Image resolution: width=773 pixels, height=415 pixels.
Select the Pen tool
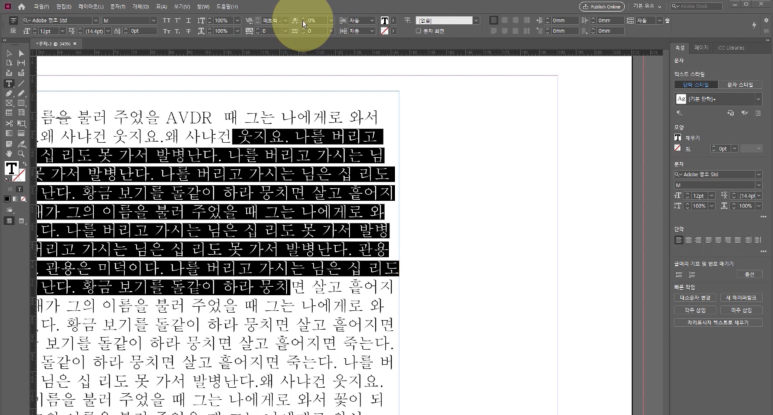[x=9, y=93]
